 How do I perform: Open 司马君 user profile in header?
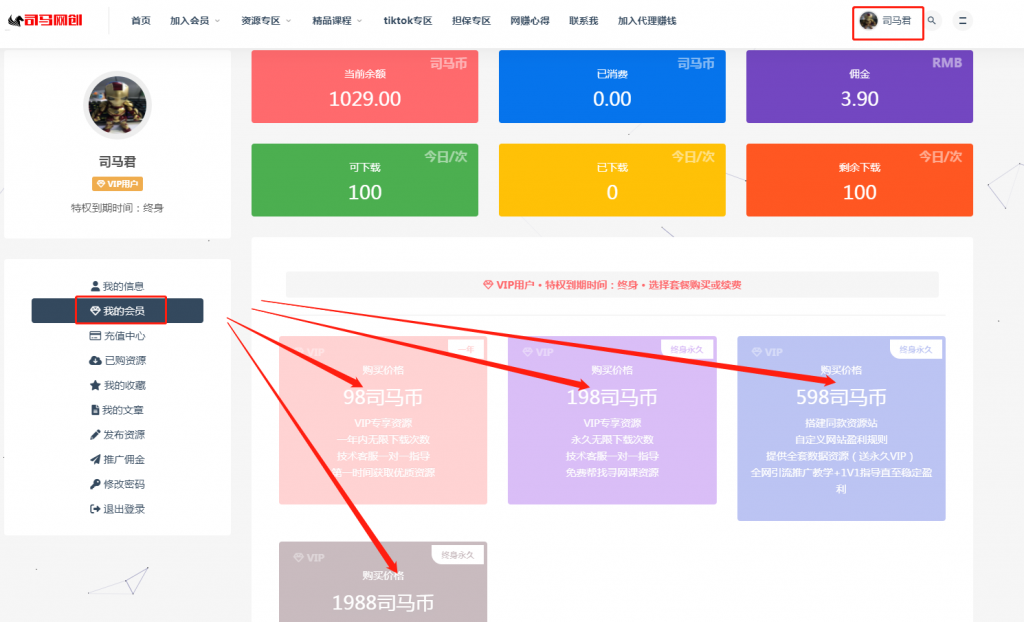pyautogui.click(x=887, y=21)
